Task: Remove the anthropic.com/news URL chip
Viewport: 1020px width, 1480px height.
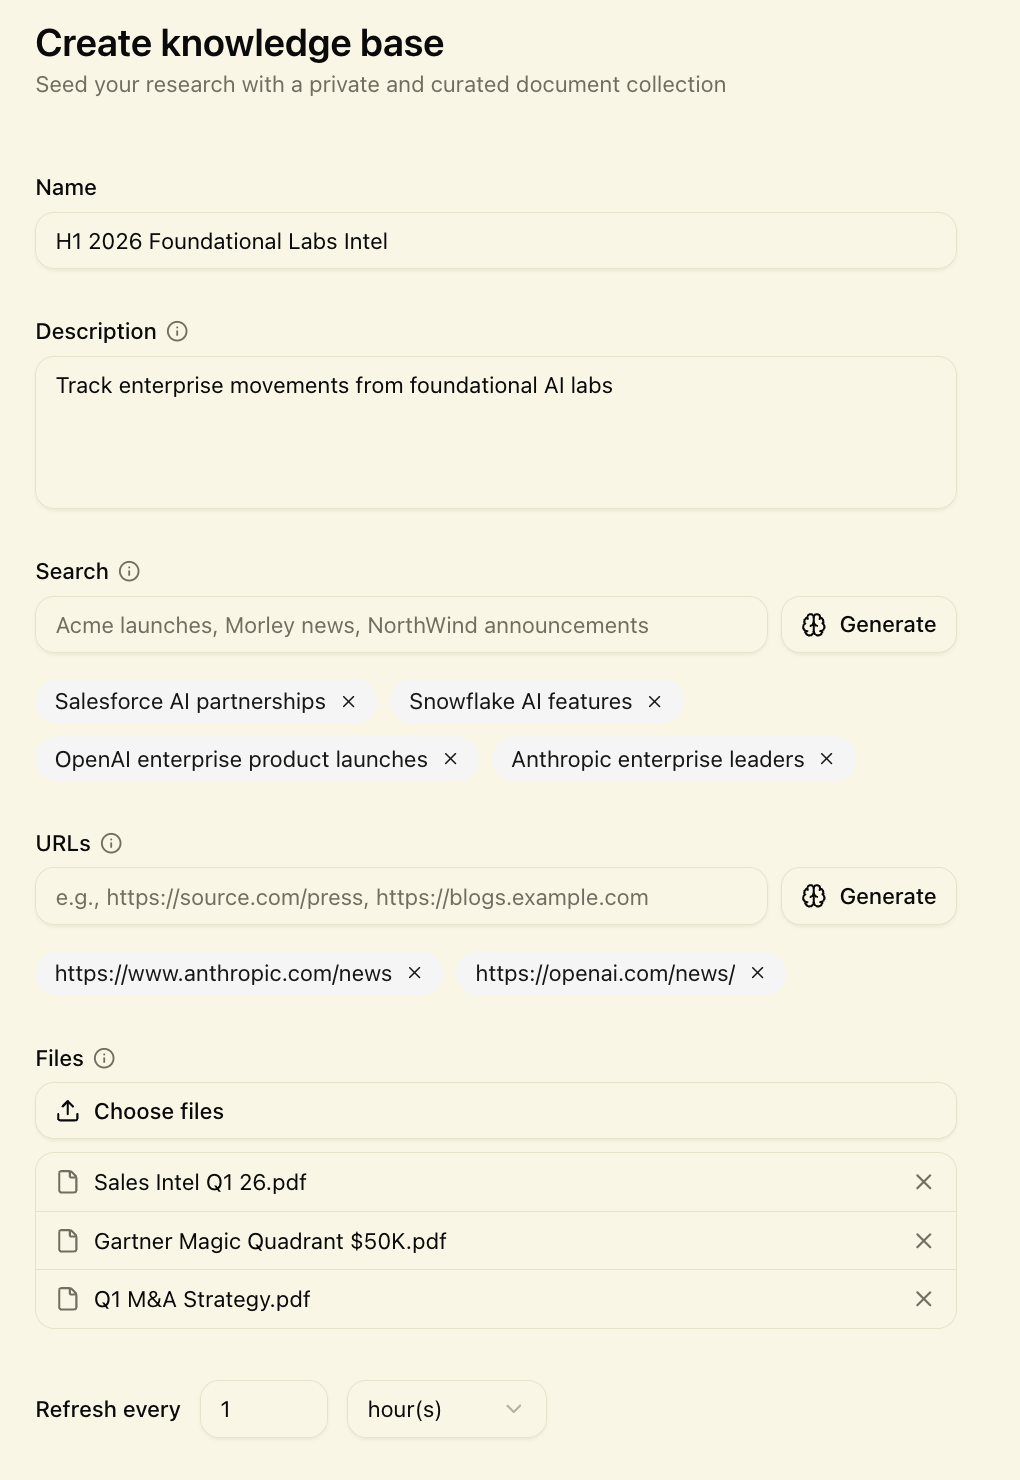Action: pos(415,973)
